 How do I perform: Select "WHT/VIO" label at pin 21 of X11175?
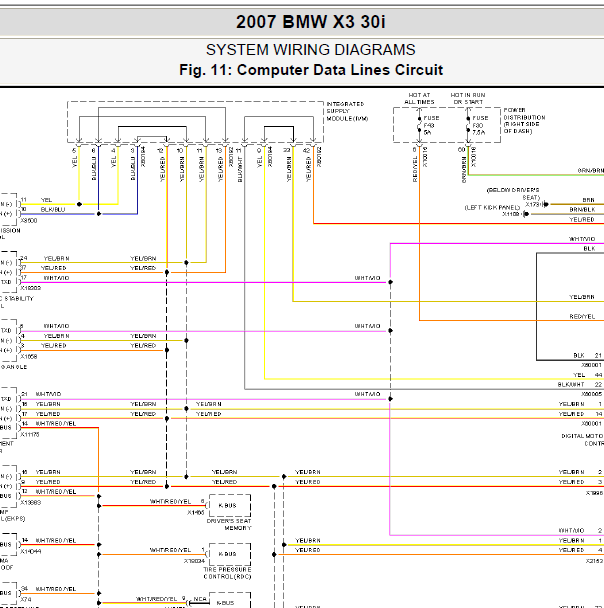pyautogui.click(x=48, y=394)
